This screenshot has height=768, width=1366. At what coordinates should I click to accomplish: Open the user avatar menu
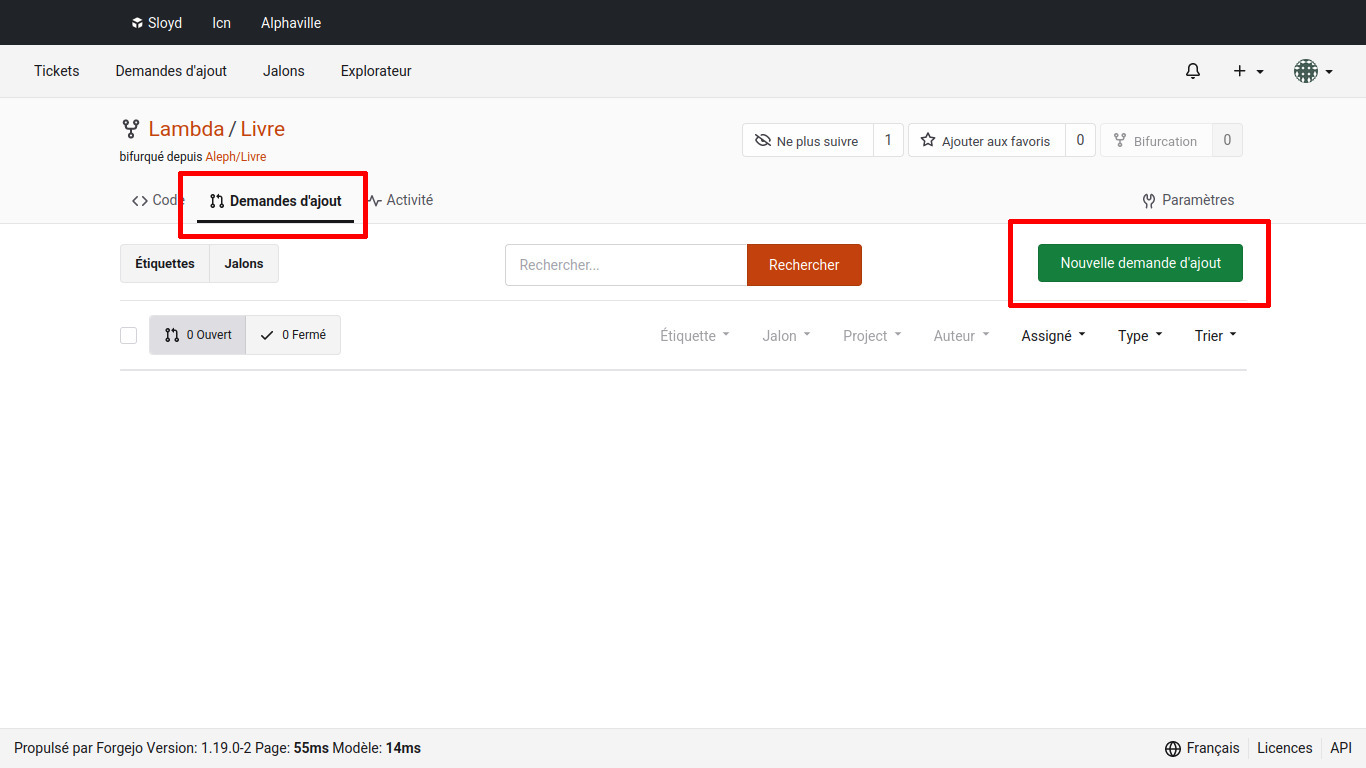pyautogui.click(x=1312, y=71)
